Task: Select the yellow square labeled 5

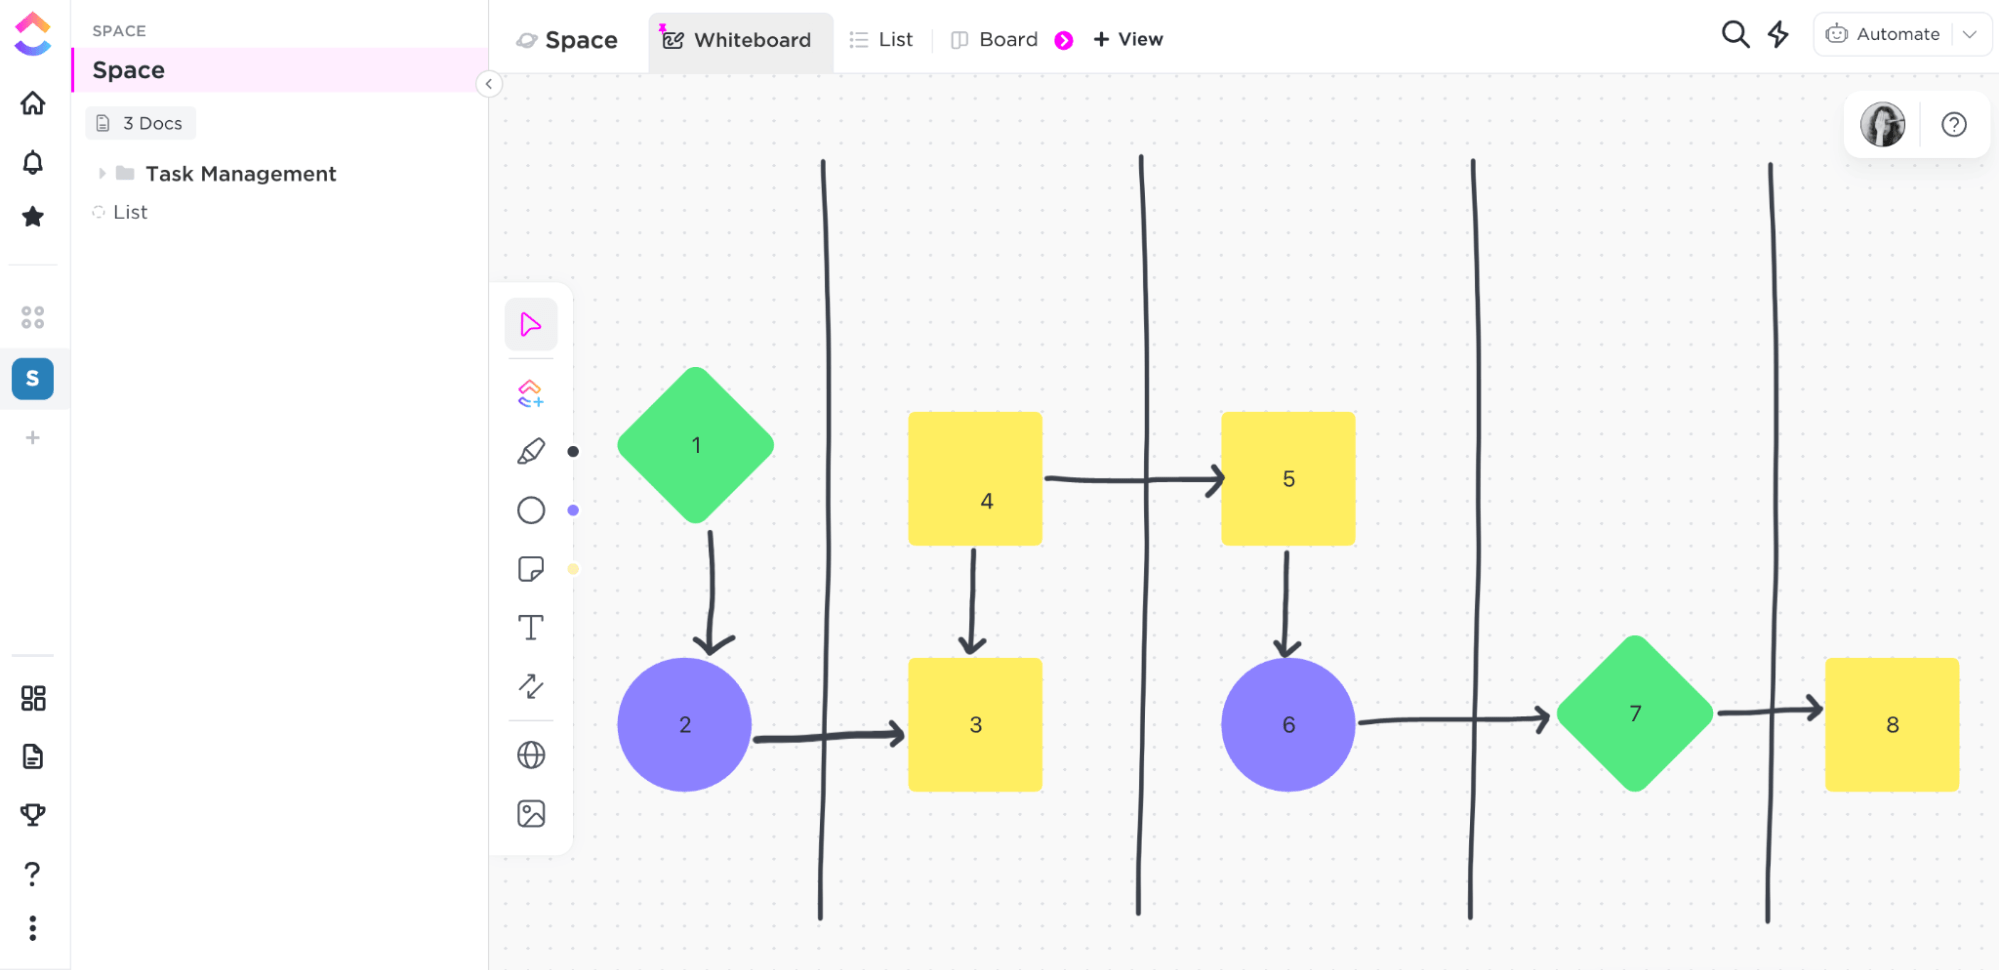Action: 1289,479
